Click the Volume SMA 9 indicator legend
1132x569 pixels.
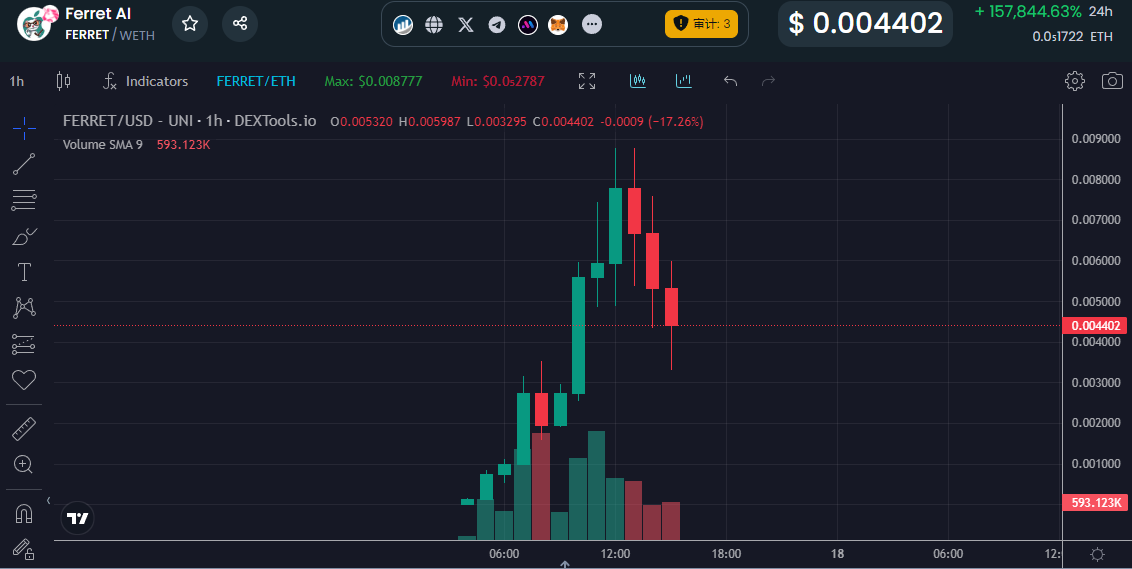103,144
